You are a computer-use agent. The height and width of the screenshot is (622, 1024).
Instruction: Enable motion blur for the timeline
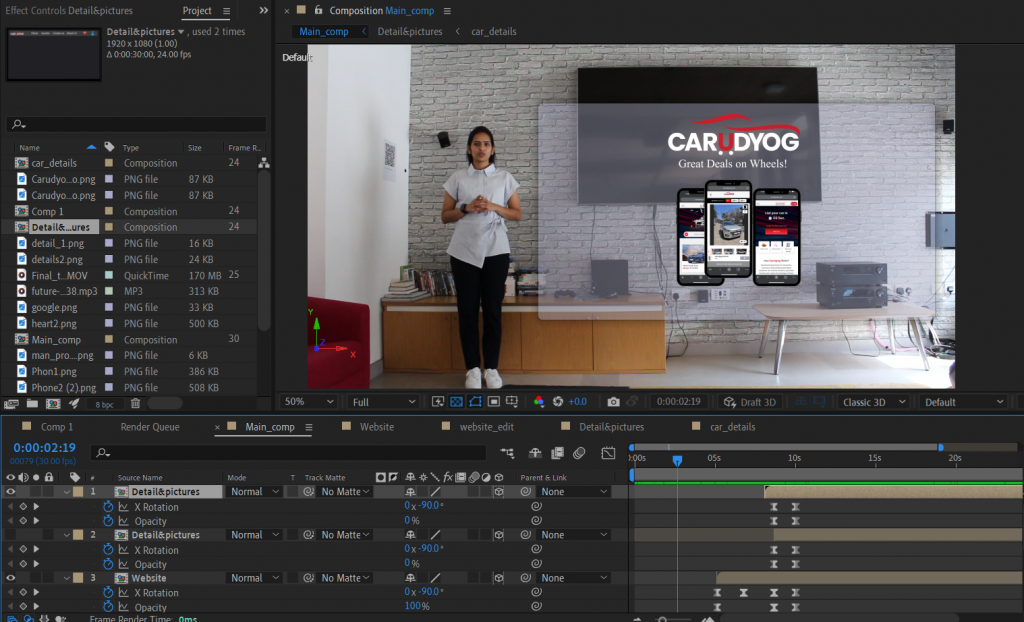pos(579,453)
